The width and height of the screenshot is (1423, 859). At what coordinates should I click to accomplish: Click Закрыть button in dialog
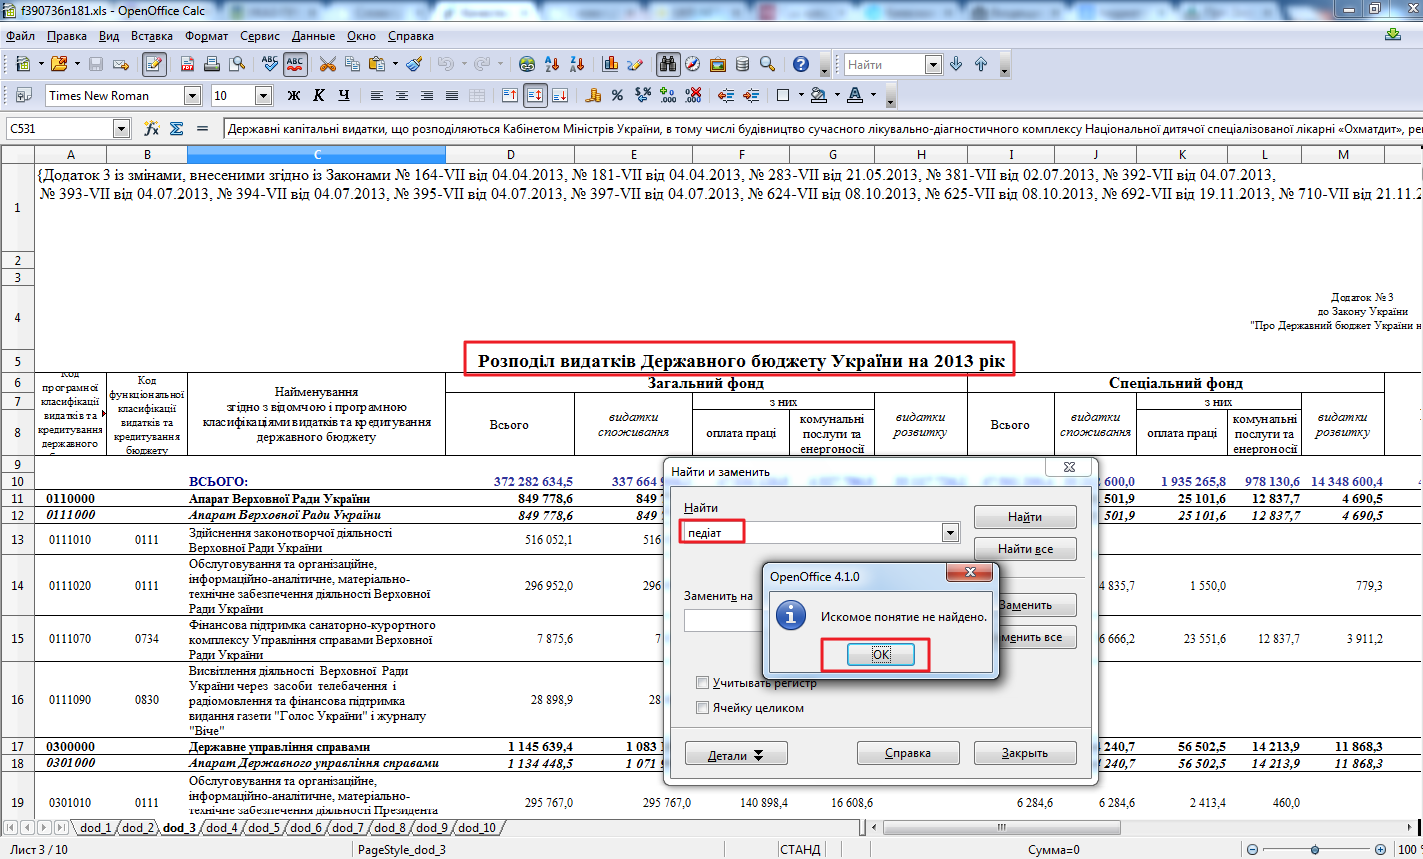click(x=1025, y=753)
